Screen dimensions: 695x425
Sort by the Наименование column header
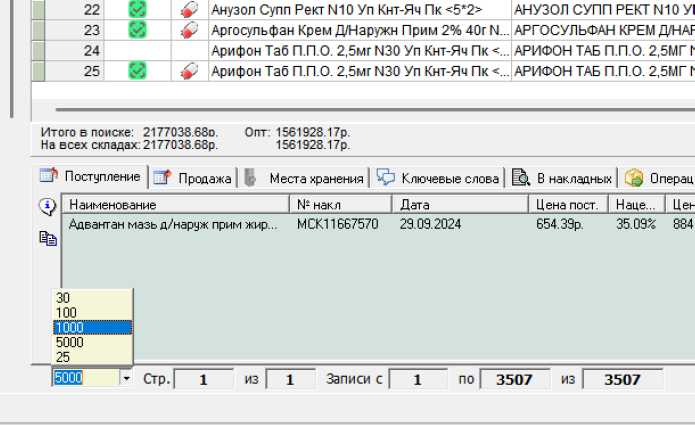click(x=175, y=204)
